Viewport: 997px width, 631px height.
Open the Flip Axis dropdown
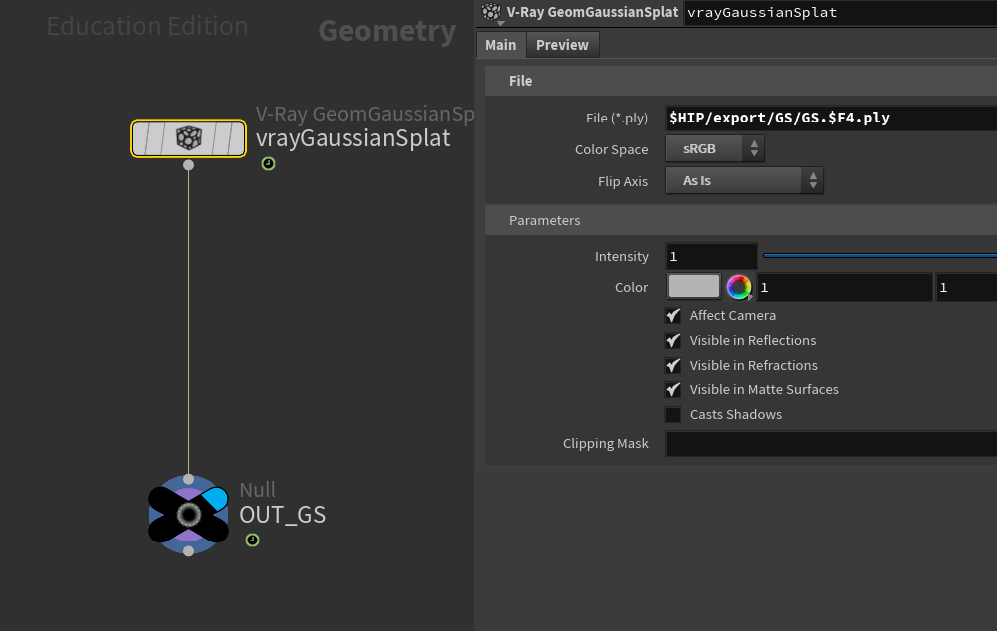744,181
